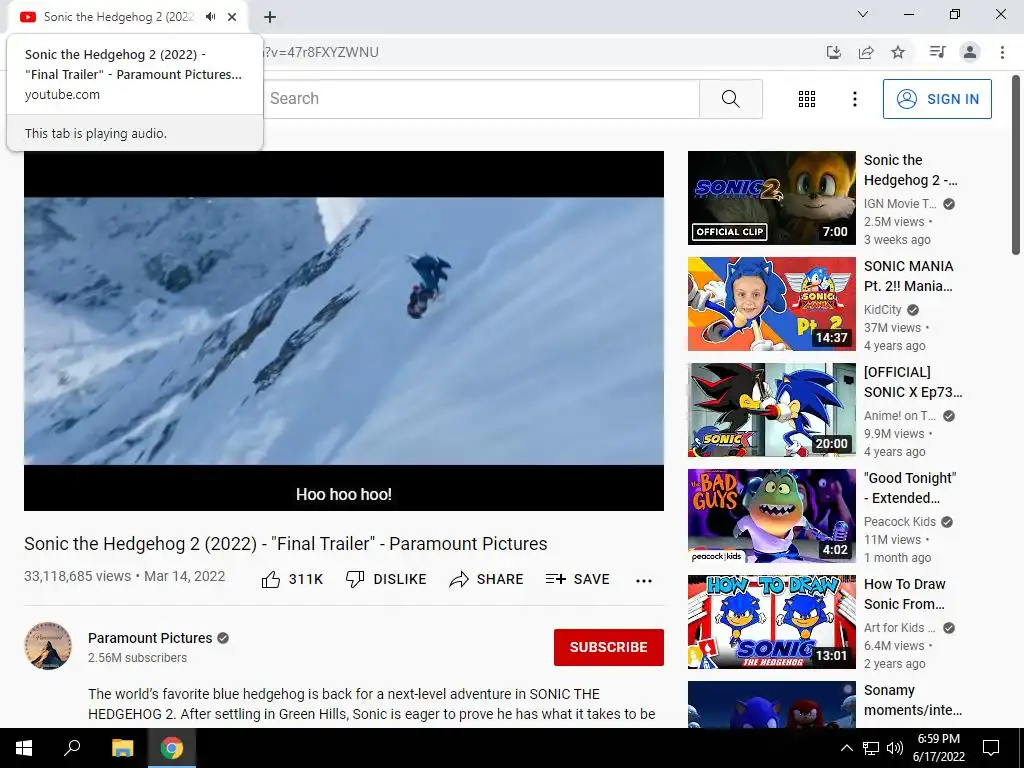Show hidden system tray icons
Viewport: 1024px width, 768px height.
coord(846,748)
